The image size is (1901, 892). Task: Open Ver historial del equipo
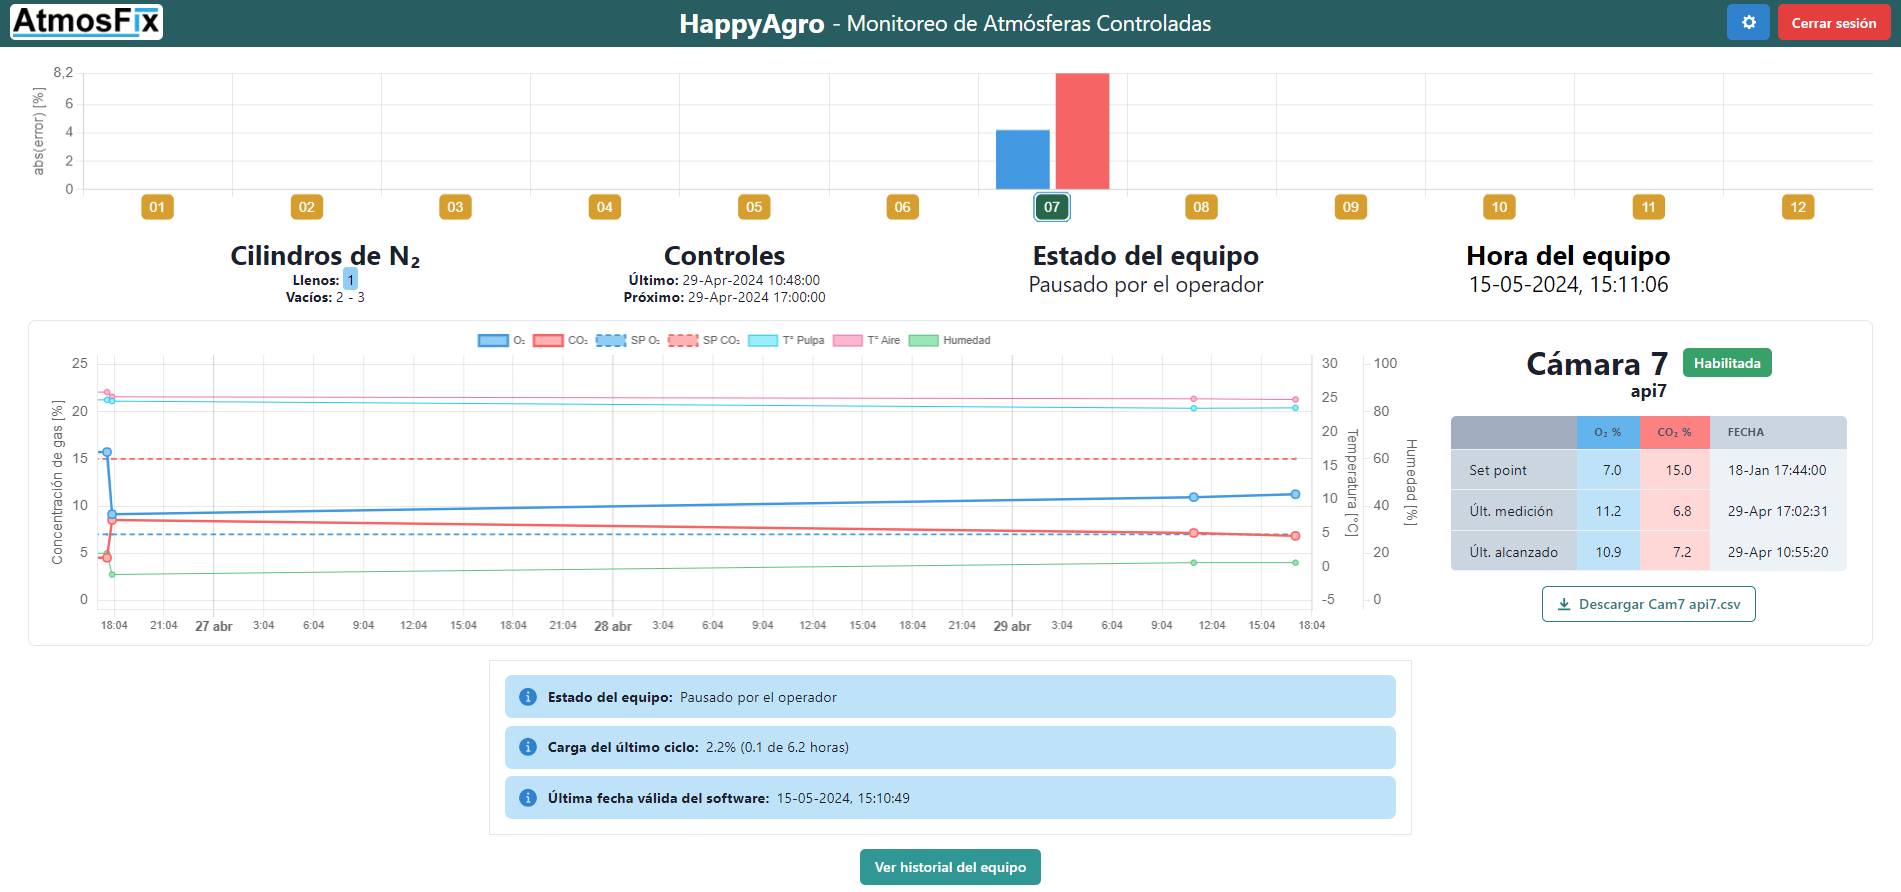pos(950,867)
